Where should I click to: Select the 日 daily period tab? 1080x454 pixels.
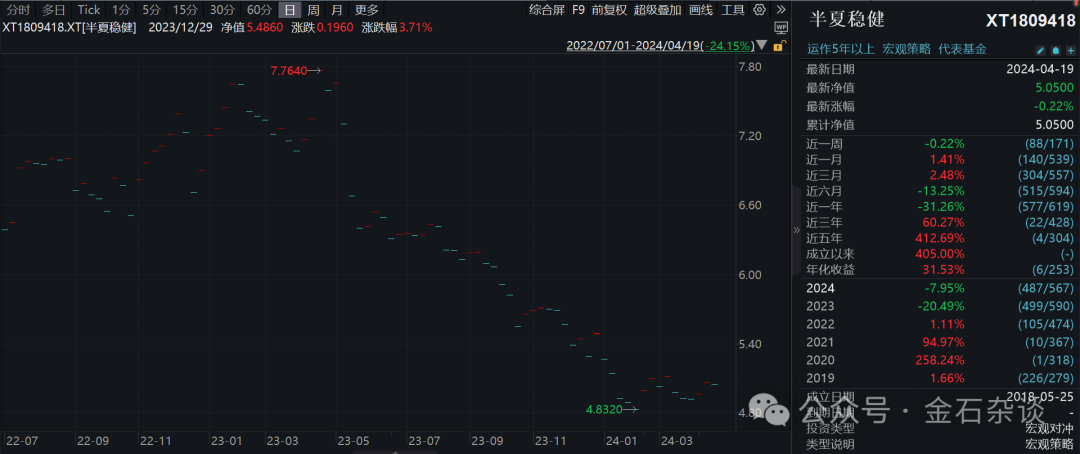(291, 10)
